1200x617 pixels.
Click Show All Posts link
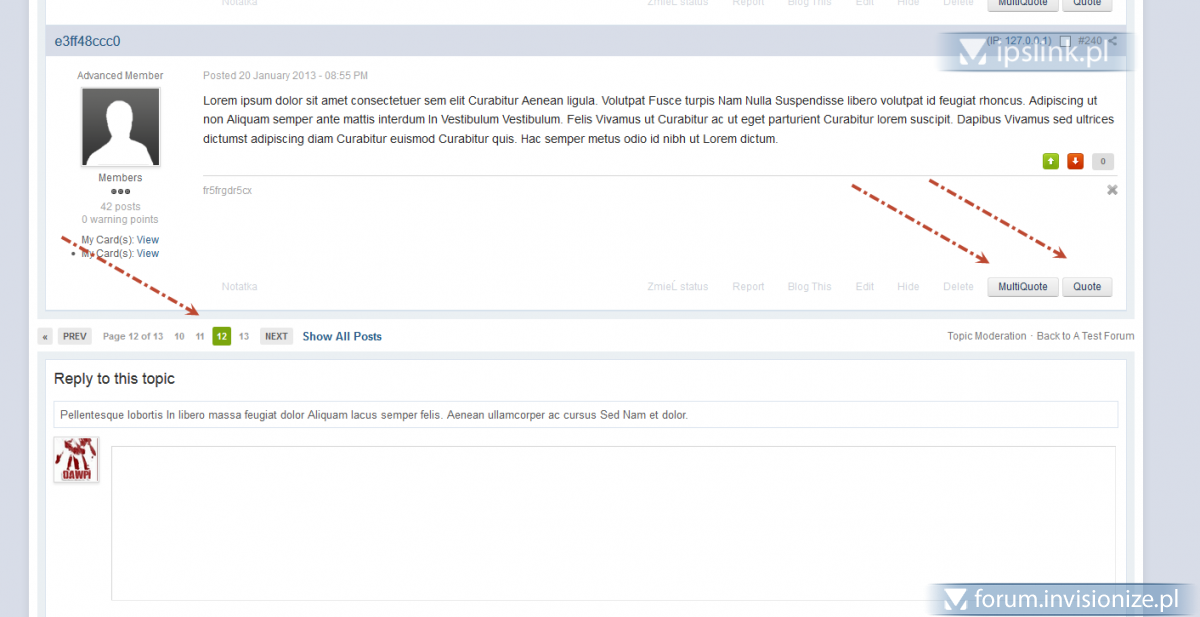(342, 337)
